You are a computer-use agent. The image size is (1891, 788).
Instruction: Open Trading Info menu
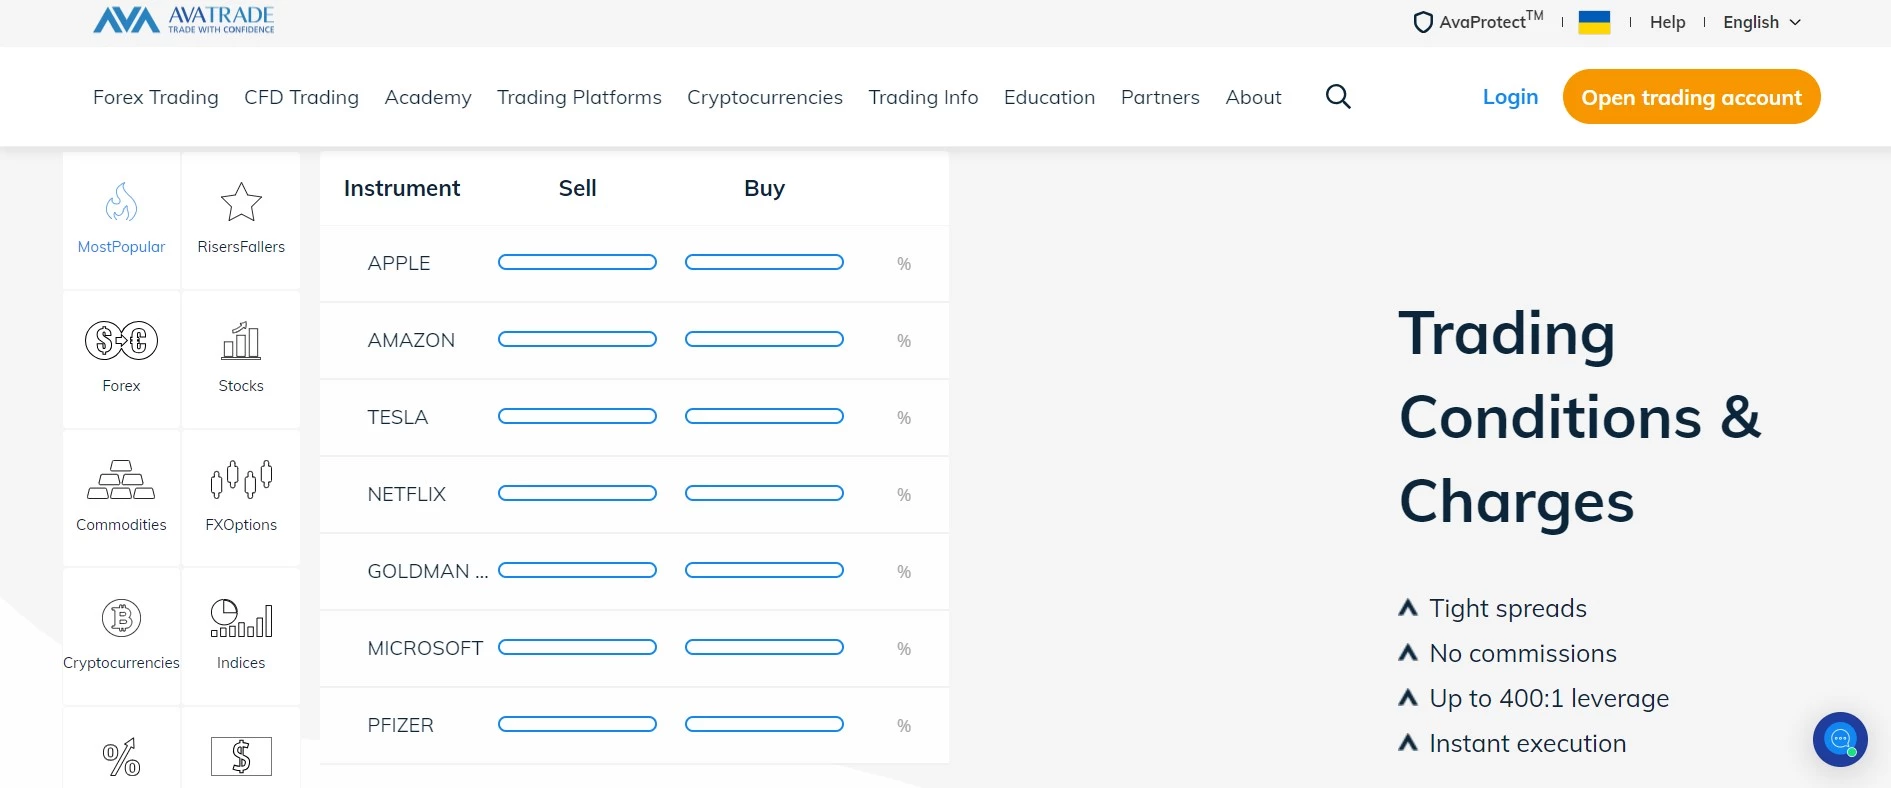(923, 97)
